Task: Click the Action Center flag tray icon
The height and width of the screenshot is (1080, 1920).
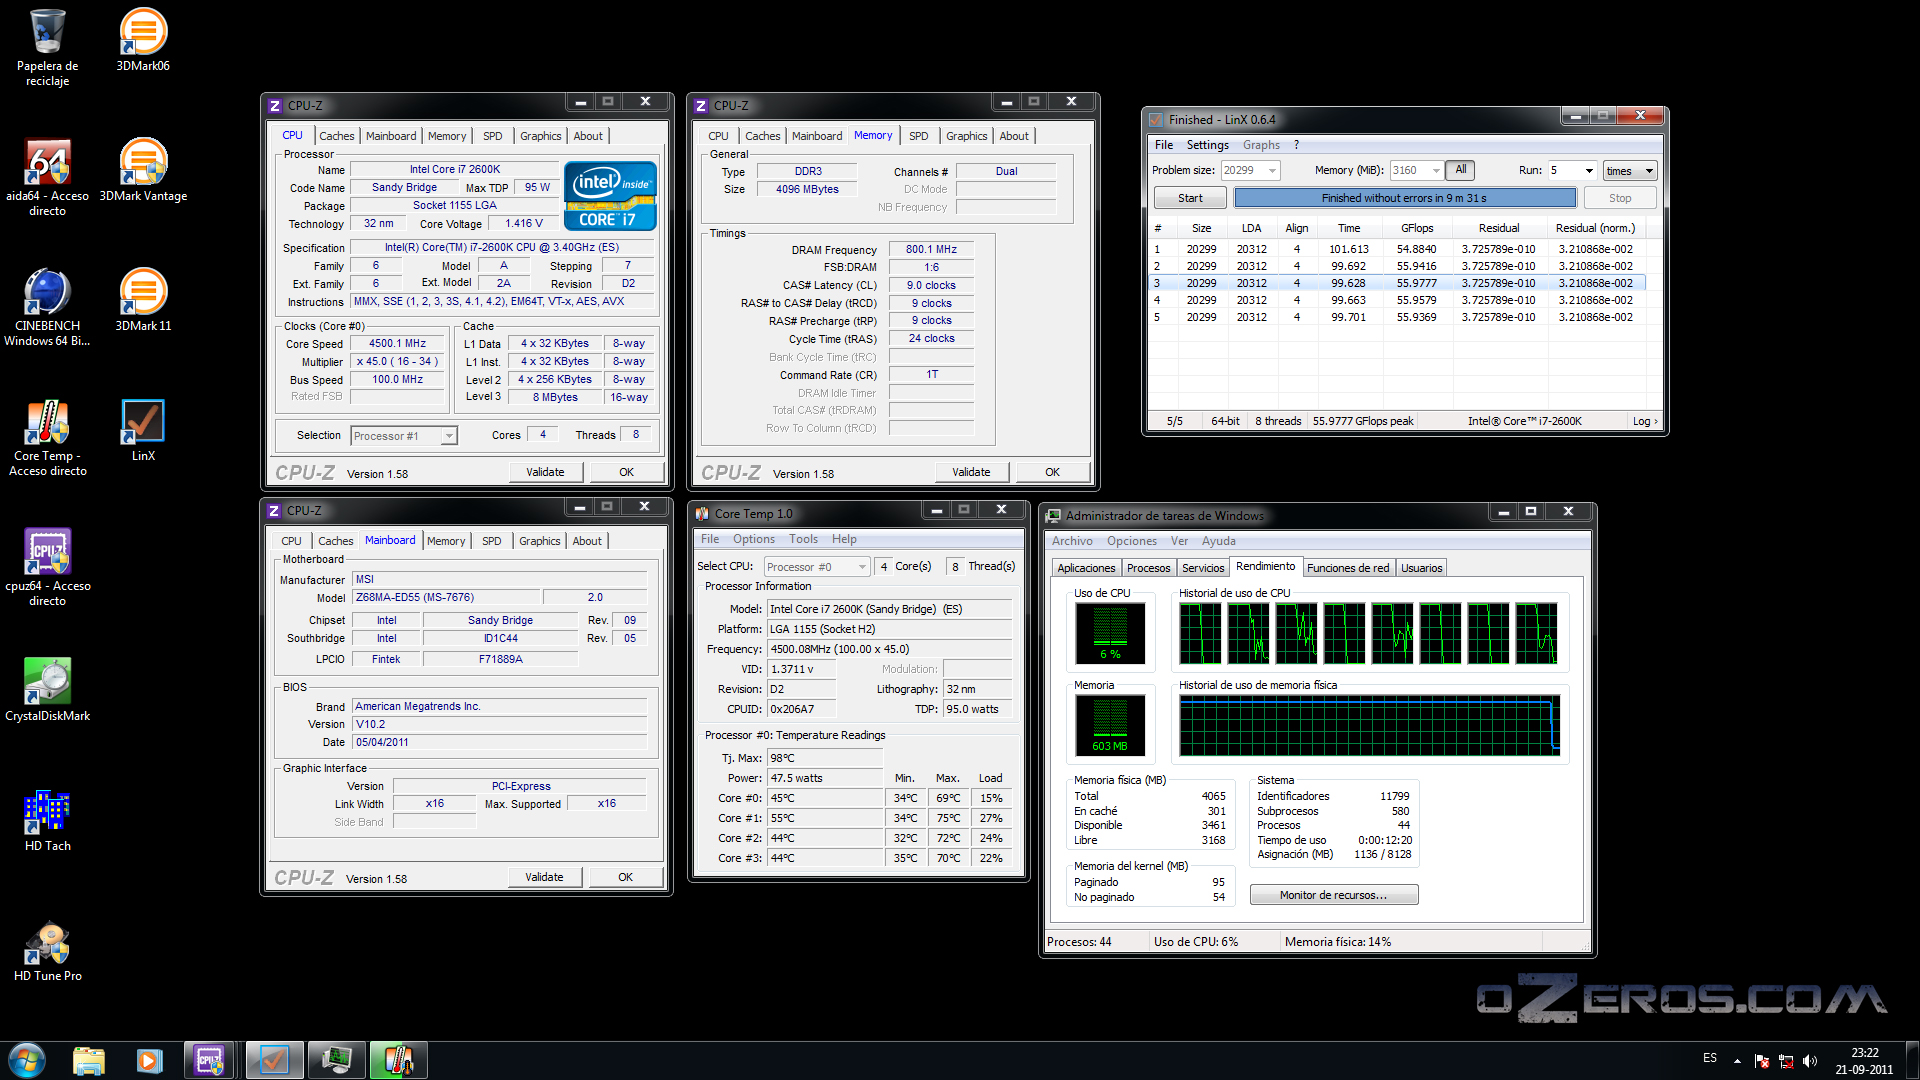Action: point(1762,1061)
